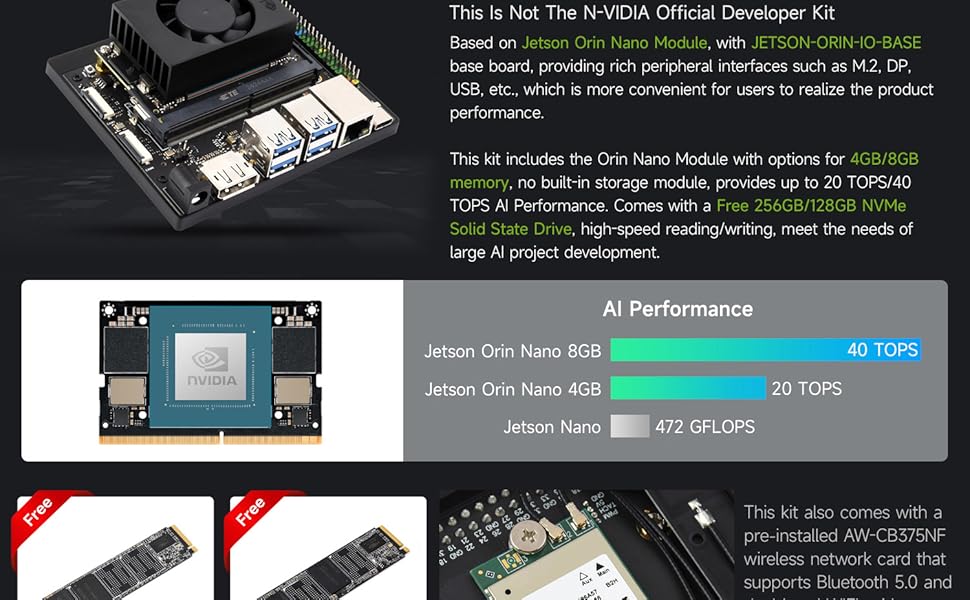Click the AI Performance heading
The height and width of the screenshot is (600, 970).
[x=677, y=309]
